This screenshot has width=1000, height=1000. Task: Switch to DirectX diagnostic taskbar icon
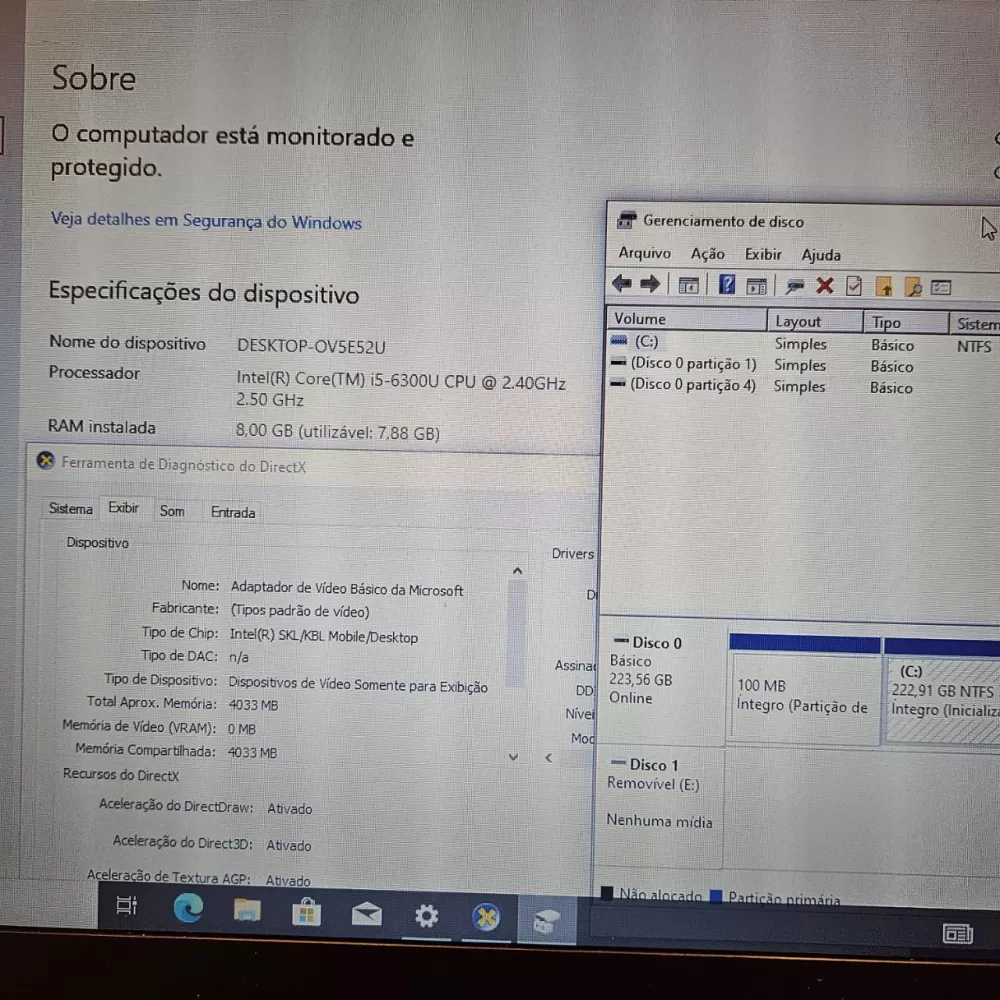(x=486, y=918)
